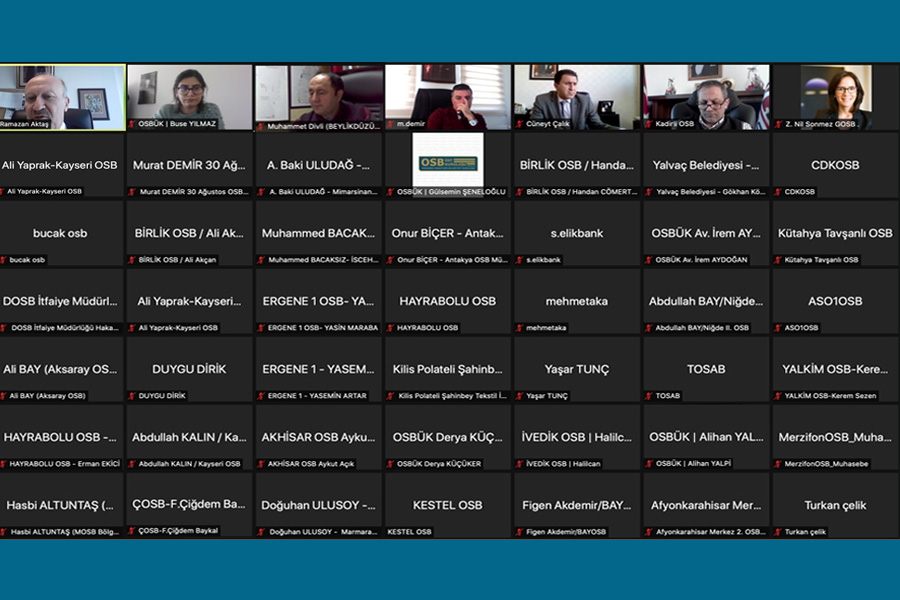Image resolution: width=900 pixels, height=600 pixels.
Task: Click muted mic icon beside mehmetaka label
Action: point(520,328)
